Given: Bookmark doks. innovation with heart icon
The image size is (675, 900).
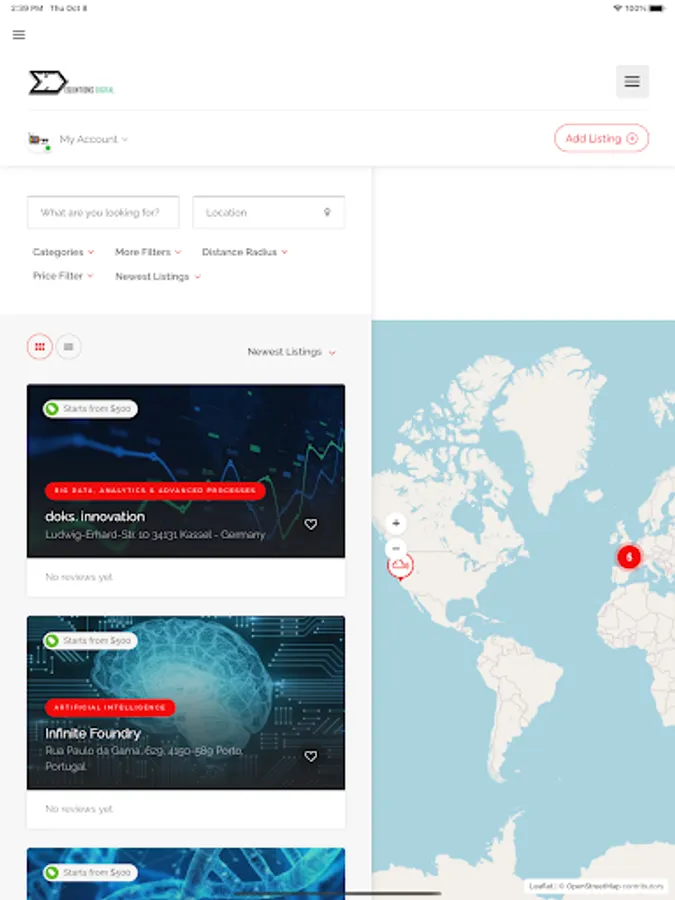Looking at the screenshot, I should 311,524.
